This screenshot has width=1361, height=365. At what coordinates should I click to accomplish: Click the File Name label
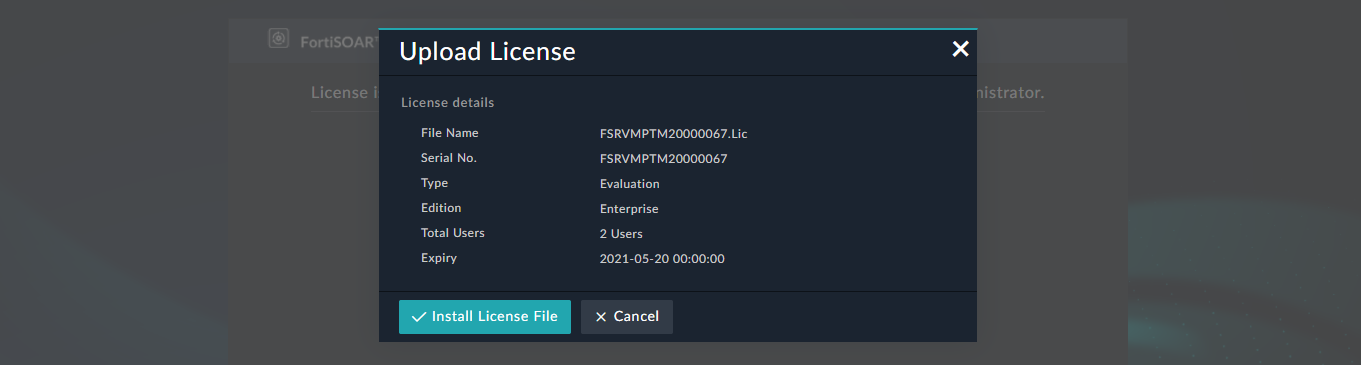pos(450,133)
